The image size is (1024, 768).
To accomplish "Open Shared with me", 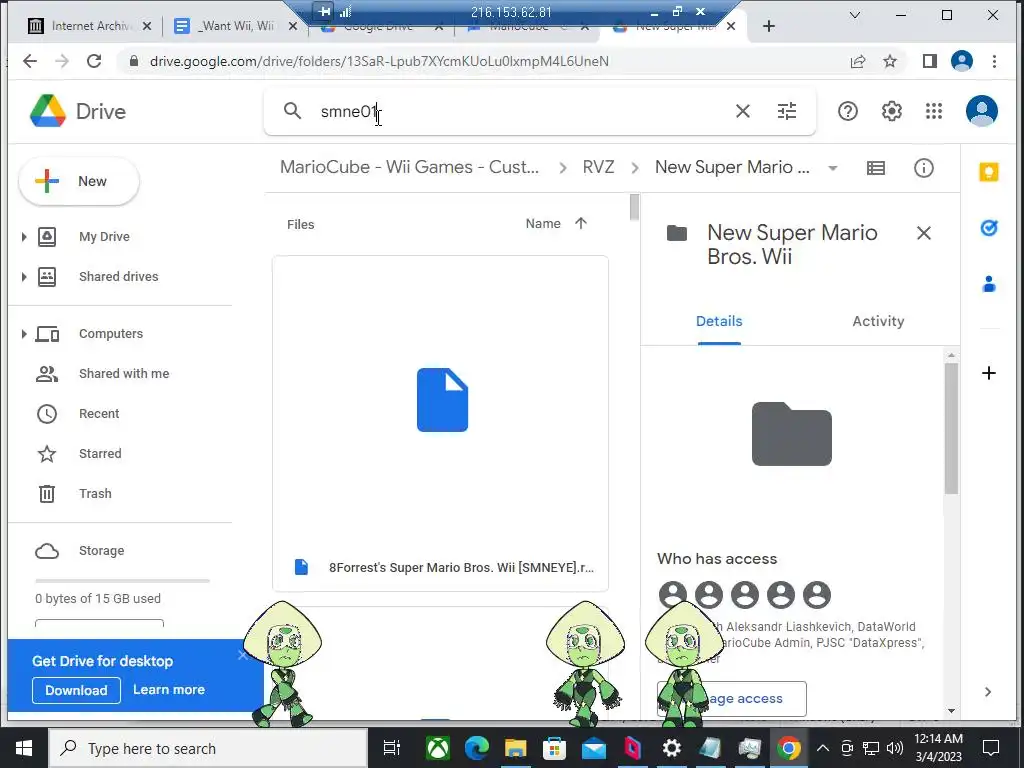I will [123, 374].
